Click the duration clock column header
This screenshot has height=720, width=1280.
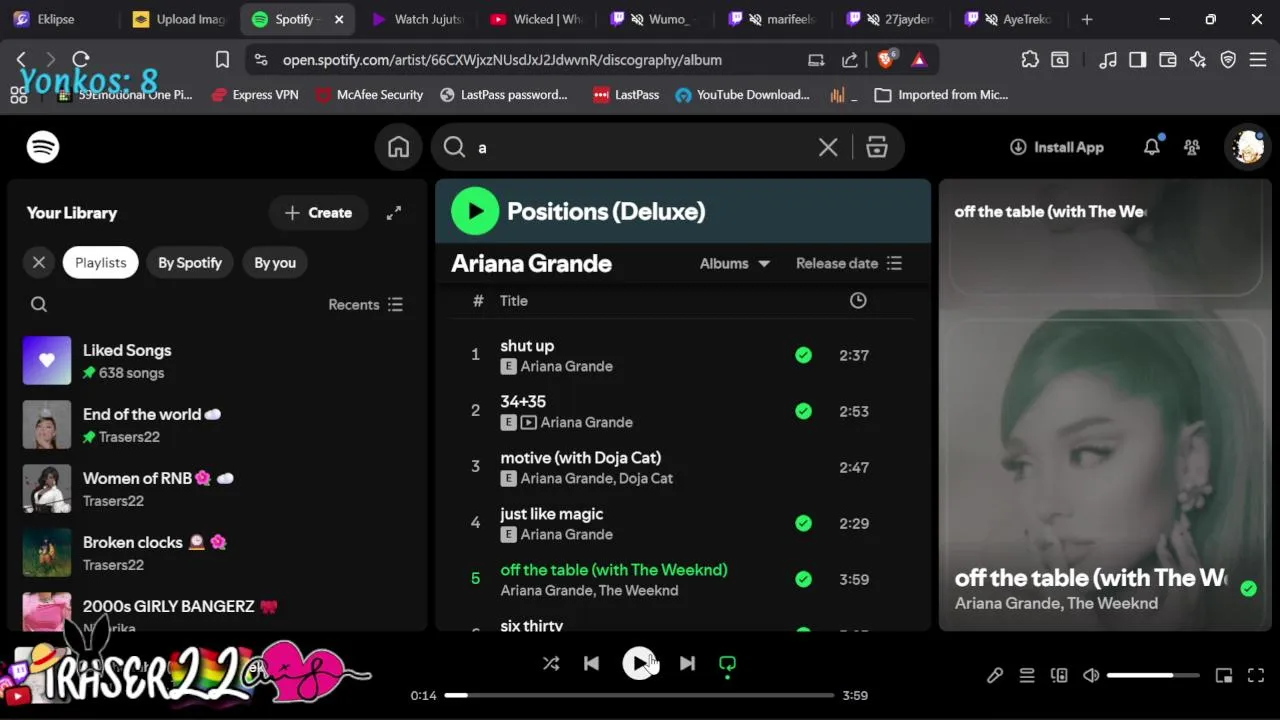[858, 300]
